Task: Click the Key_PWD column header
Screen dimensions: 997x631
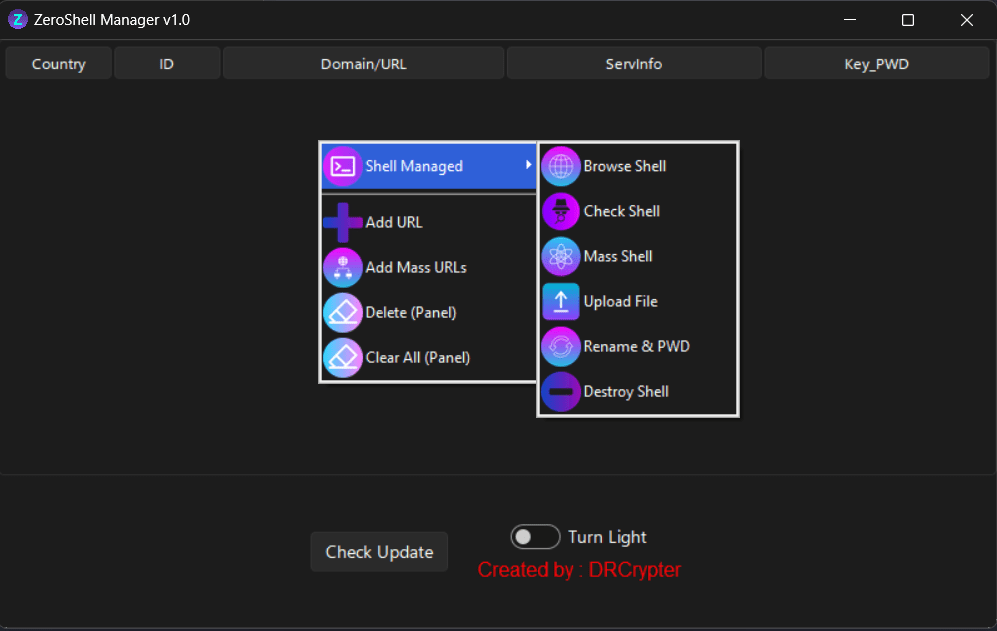Action: [x=876, y=62]
